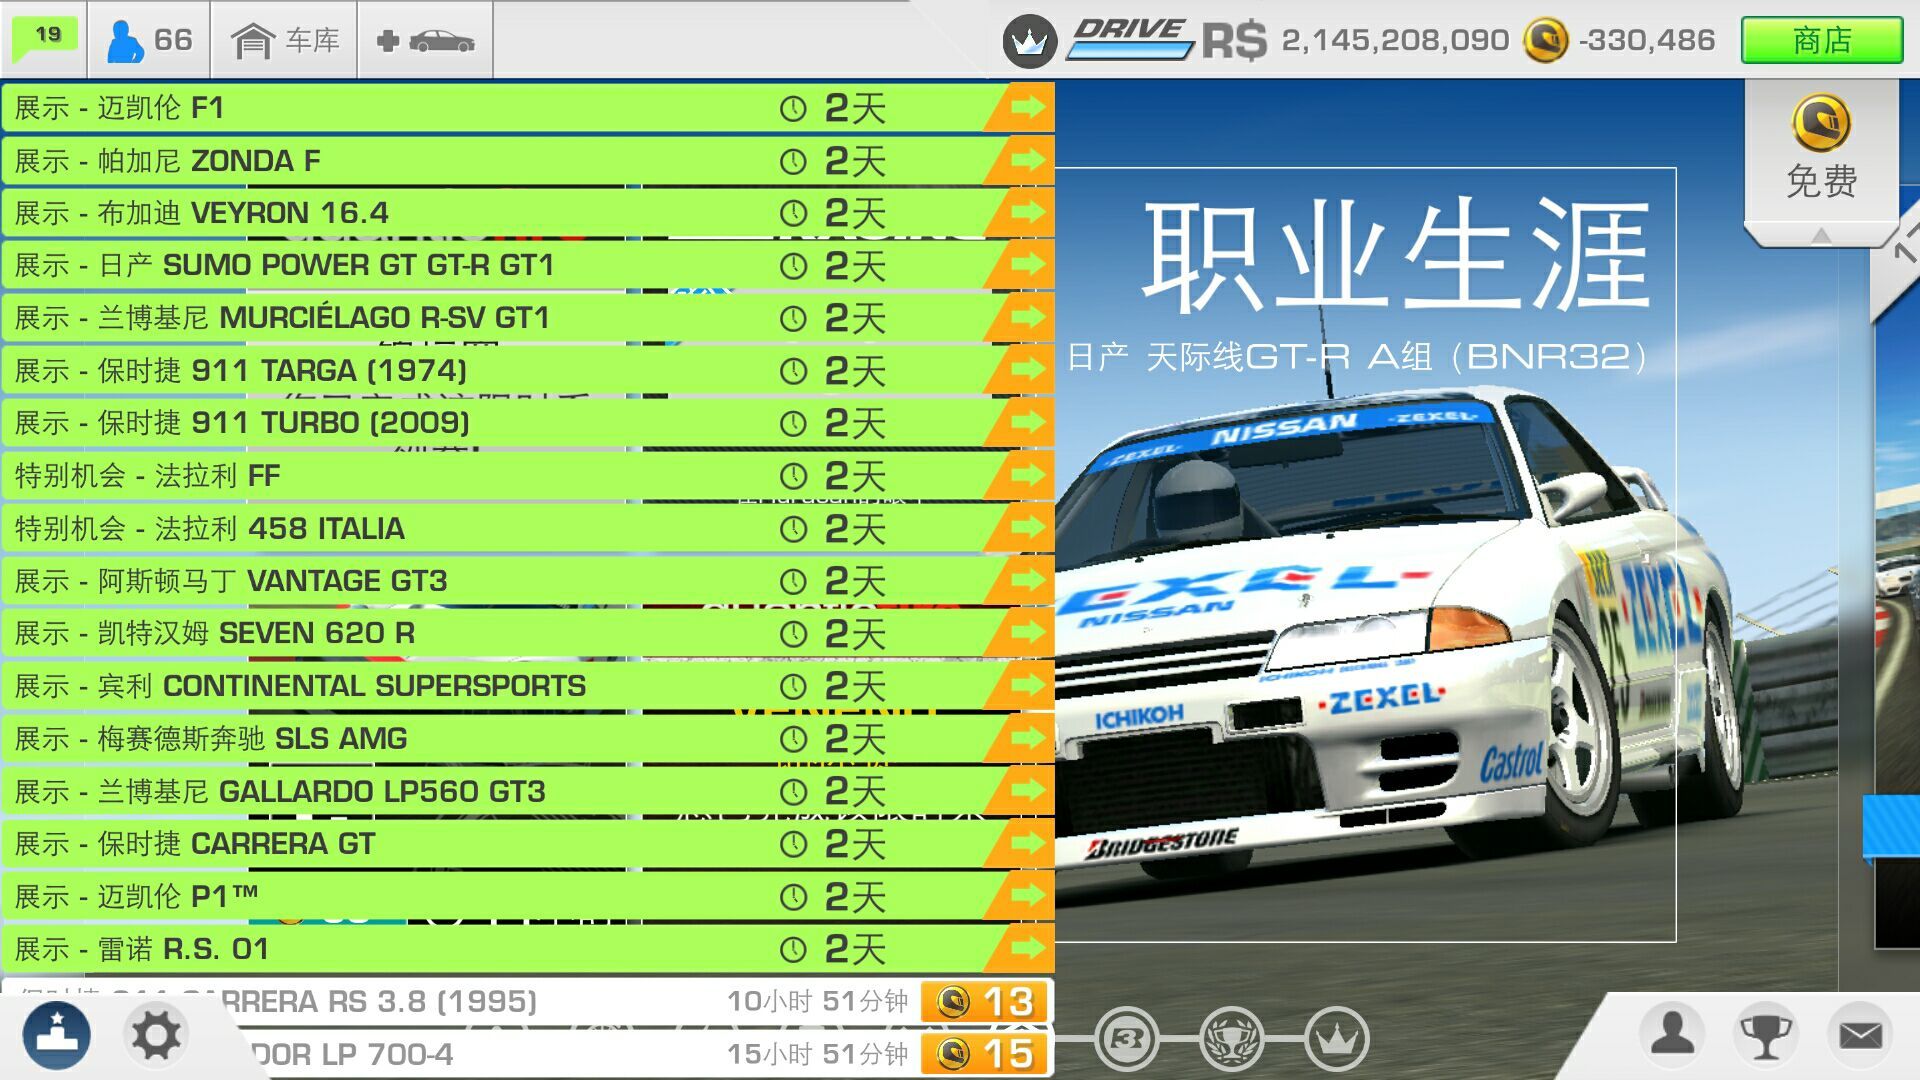Image resolution: width=1920 pixels, height=1080 pixels.
Task: Tap 2天 timer on 保时捷 CARRERA GT row
Action: coord(856,844)
